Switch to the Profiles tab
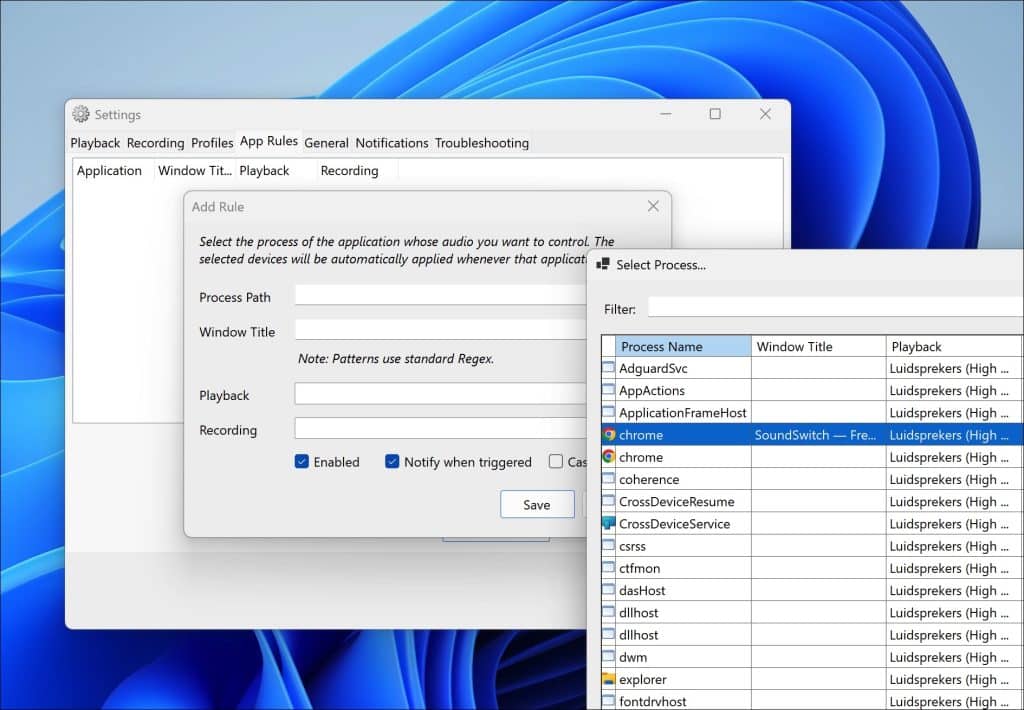The image size is (1024, 710). coord(212,142)
